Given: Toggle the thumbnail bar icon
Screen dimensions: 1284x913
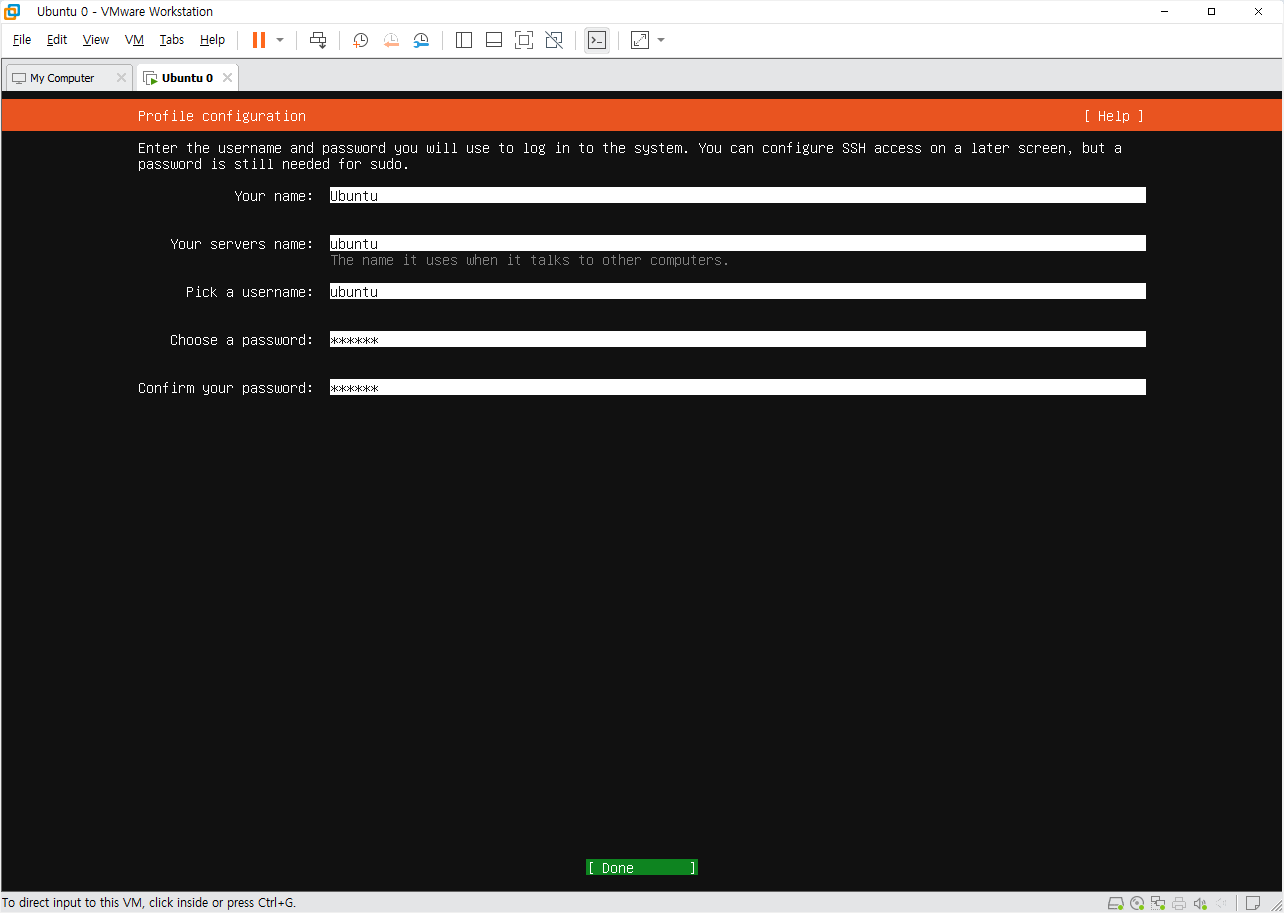Looking at the screenshot, I should [494, 40].
